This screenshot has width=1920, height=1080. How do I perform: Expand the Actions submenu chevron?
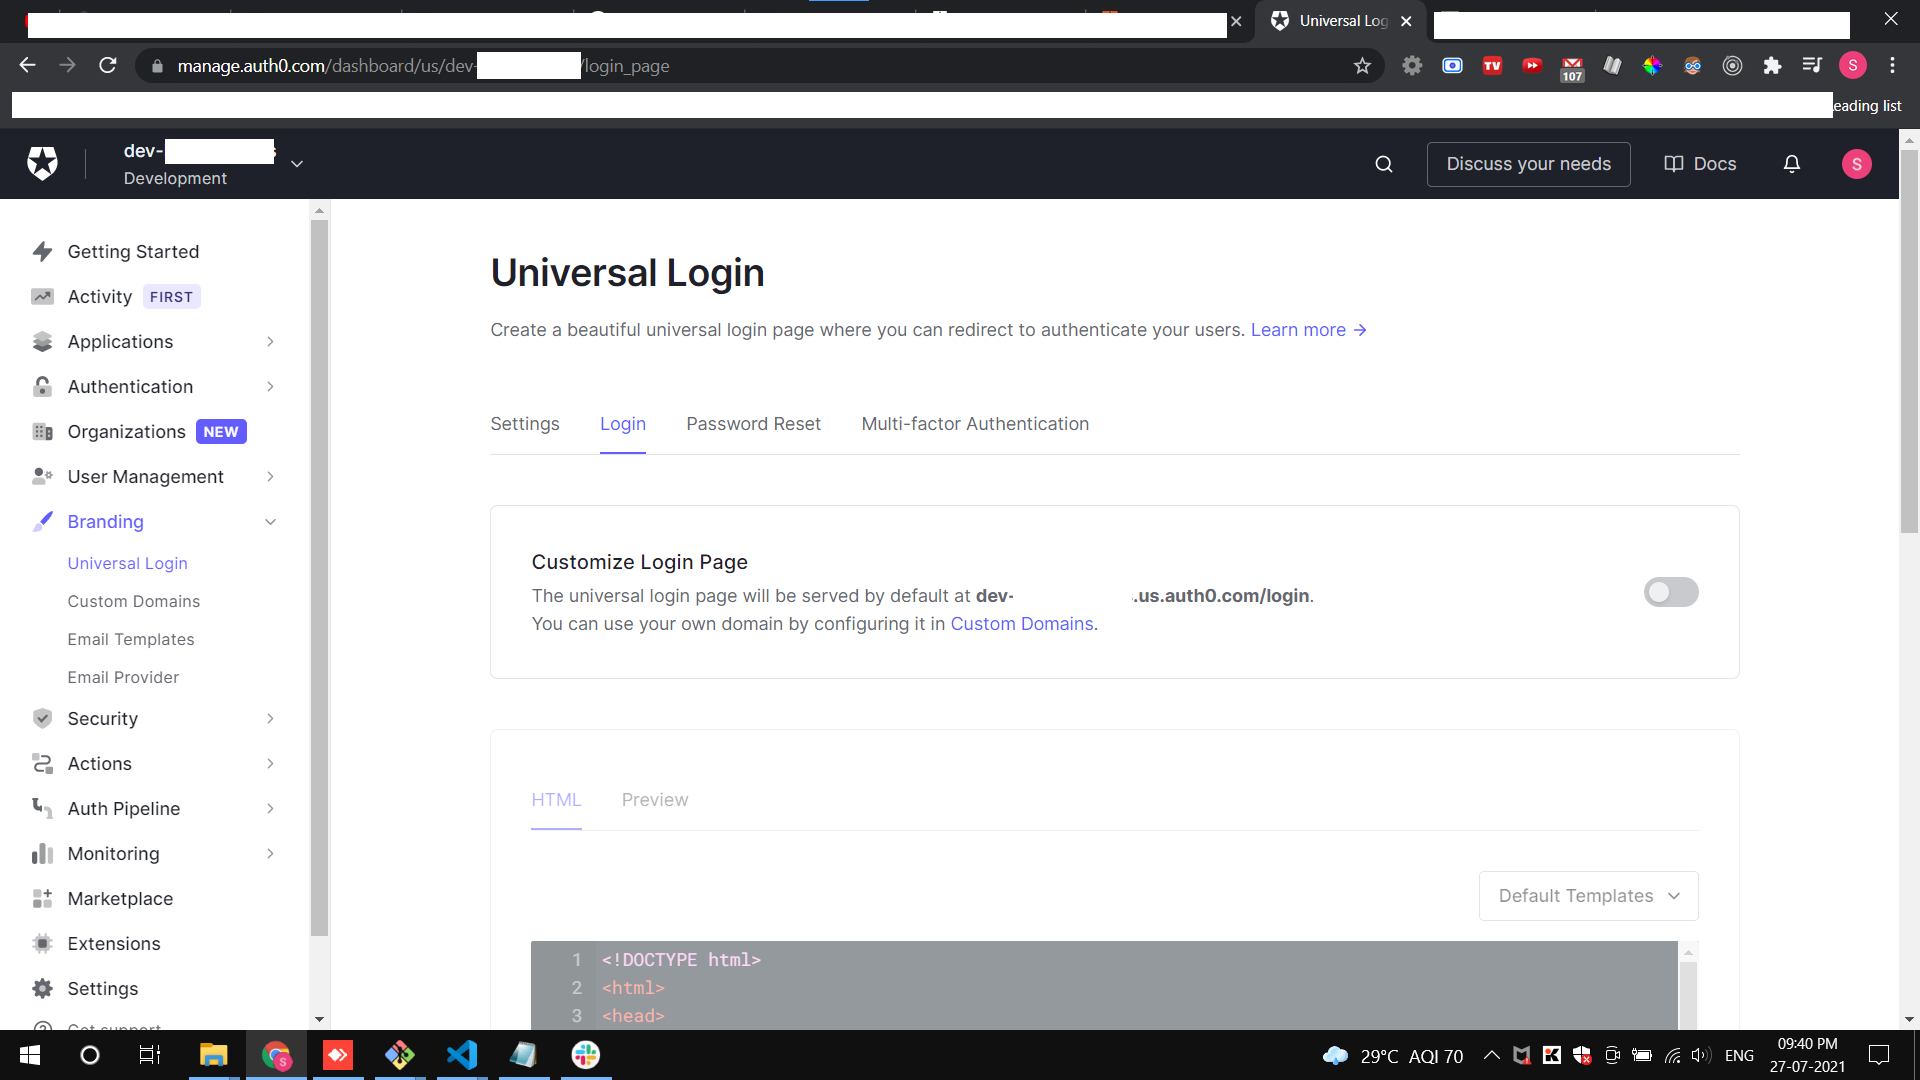click(x=271, y=764)
